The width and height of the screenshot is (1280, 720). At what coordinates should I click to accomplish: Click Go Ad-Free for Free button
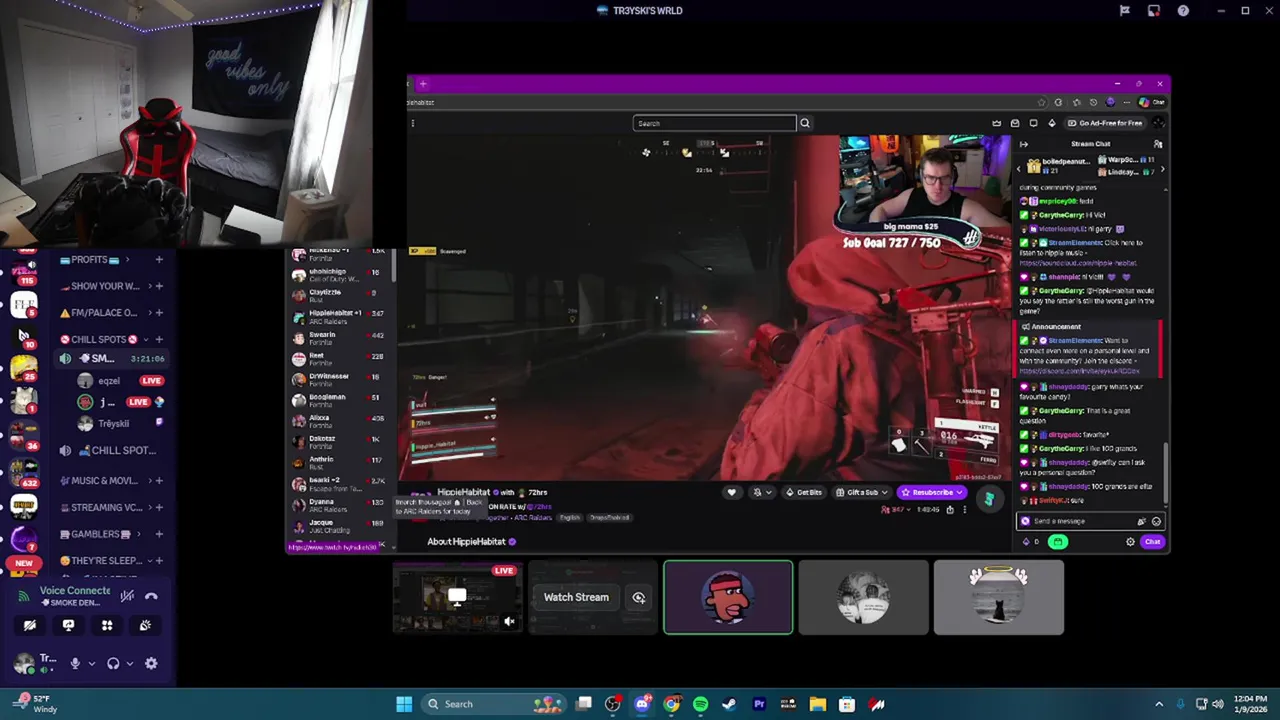pos(1104,123)
